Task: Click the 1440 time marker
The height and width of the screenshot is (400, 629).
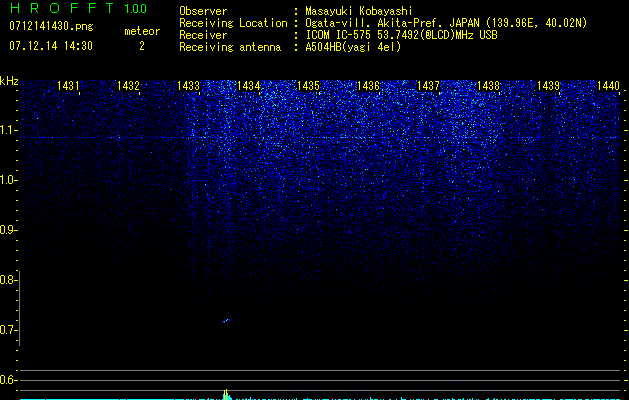Action: click(609, 85)
